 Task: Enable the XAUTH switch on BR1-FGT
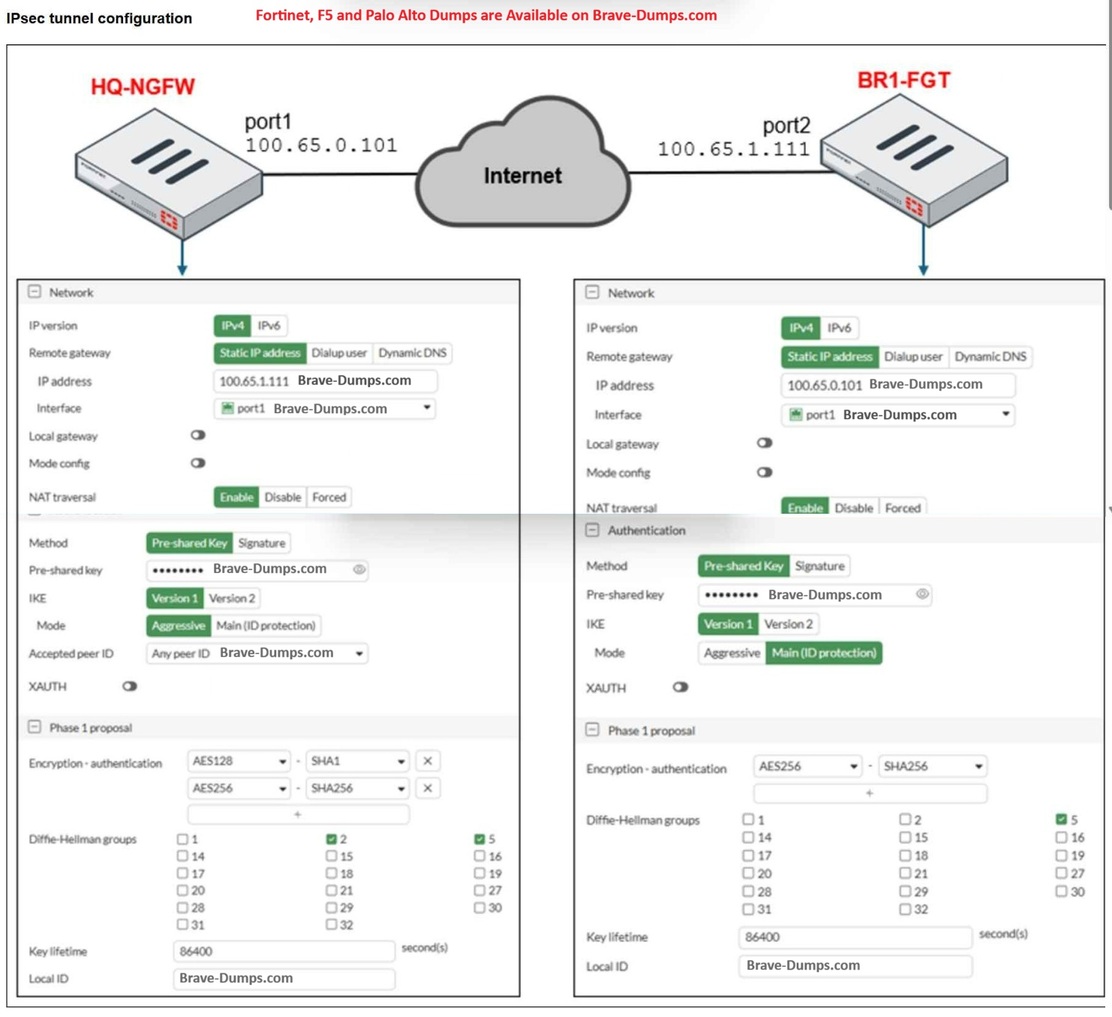681,688
